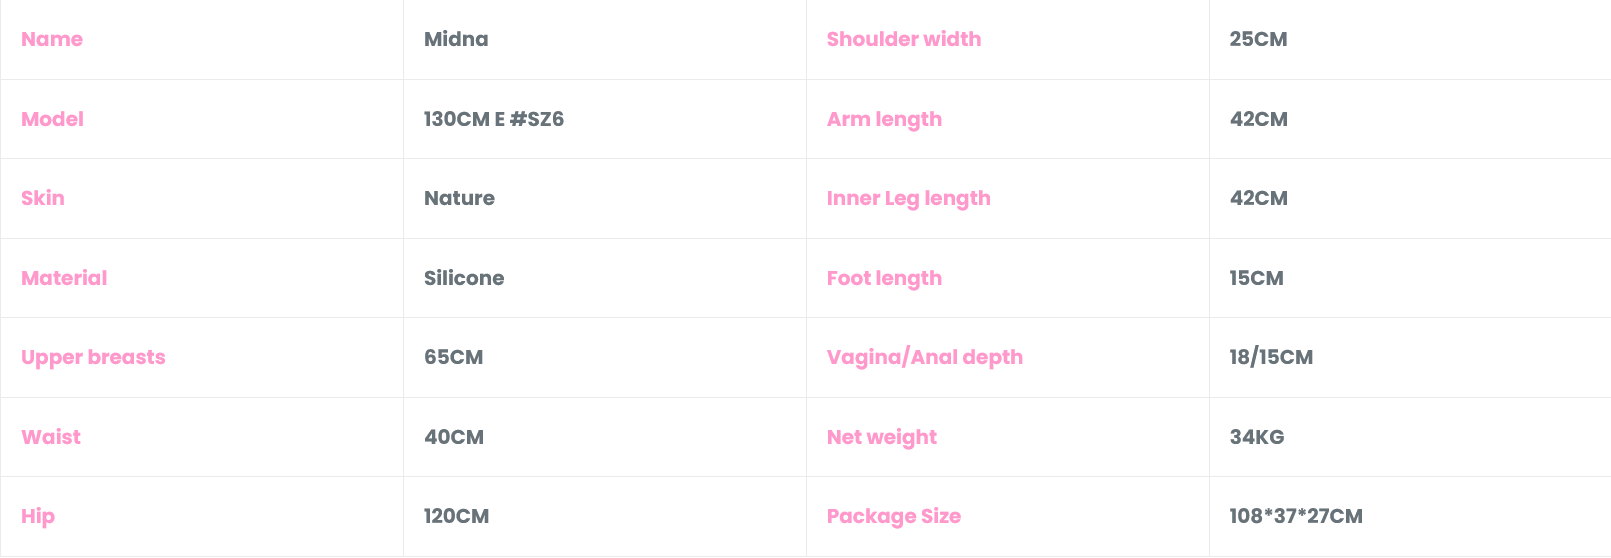1611x558 pixels.
Task: Select the "15CM" foot length value
Action: click(1256, 278)
